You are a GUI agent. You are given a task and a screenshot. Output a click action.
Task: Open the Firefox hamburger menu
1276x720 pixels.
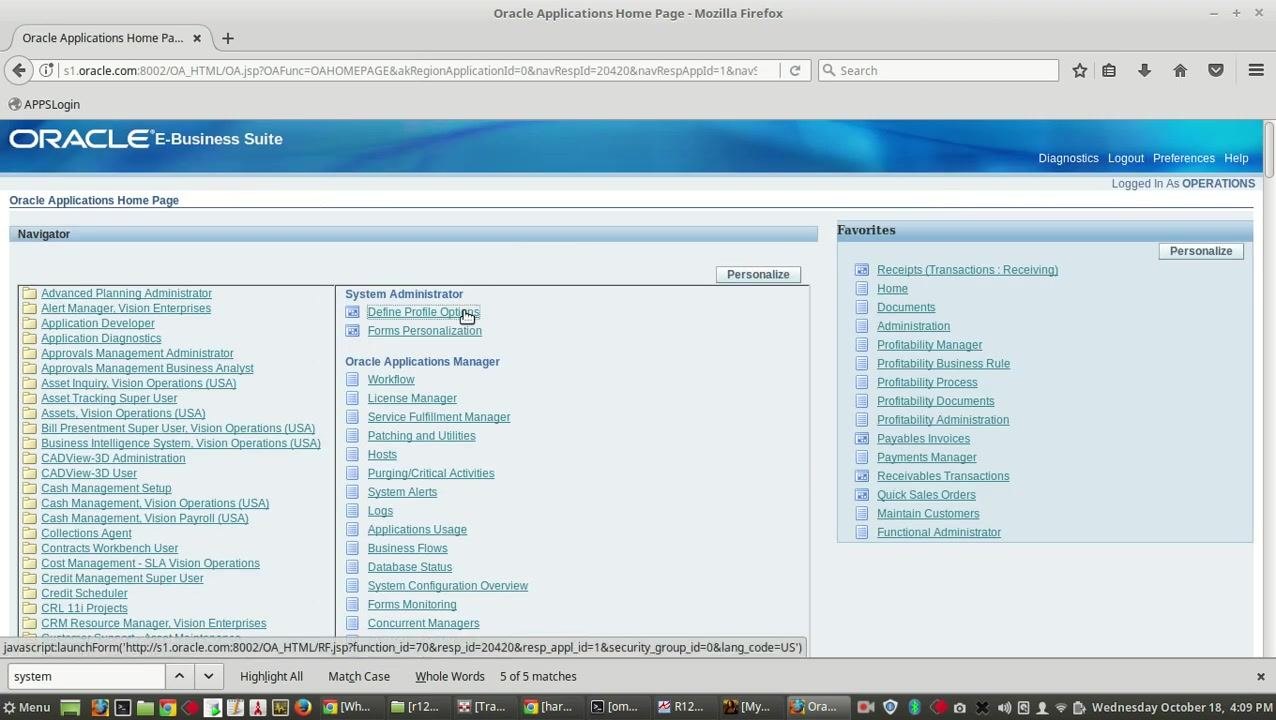[1256, 70]
